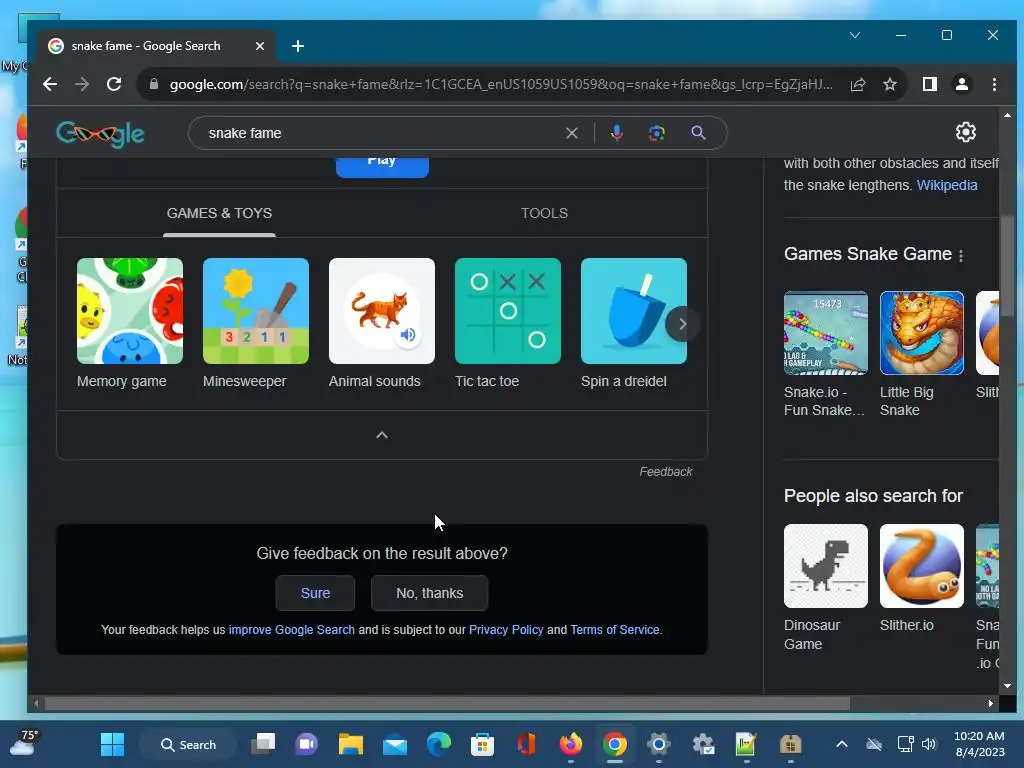
Task: Start search by voice microphone
Action: (x=616, y=133)
